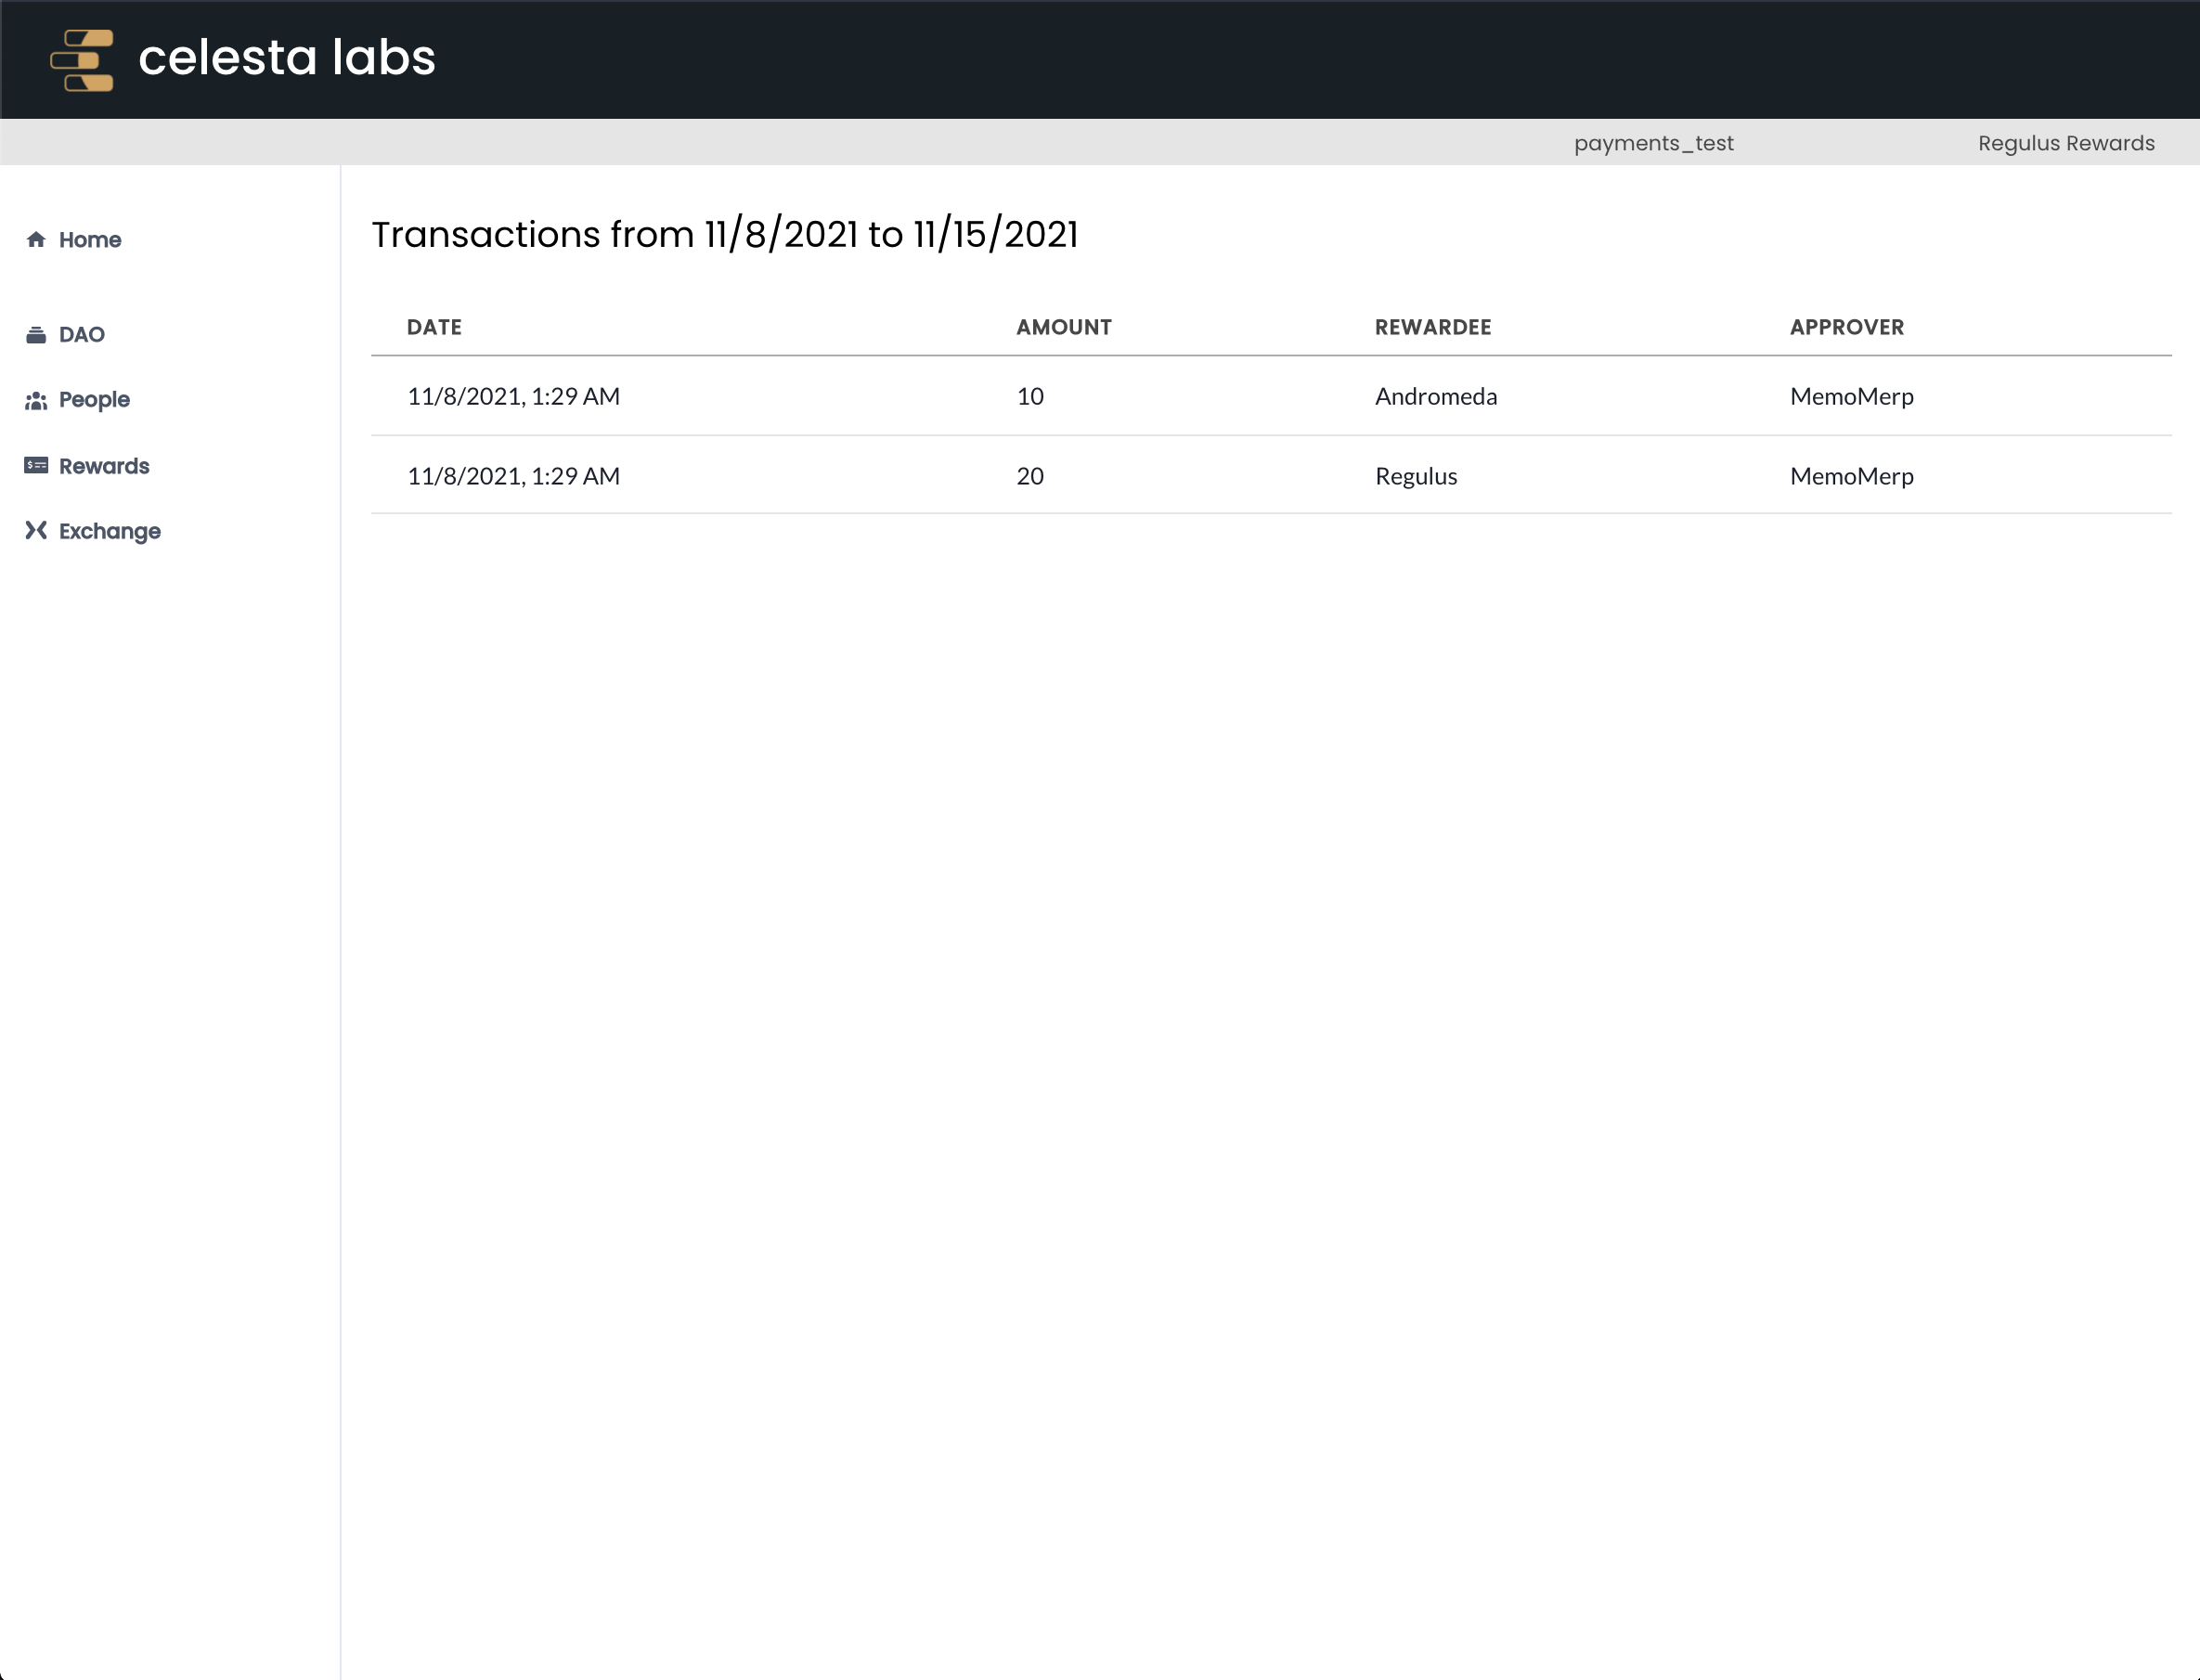Open the People page
The height and width of the screenshot is (1680, 2200).
click(x=94, y=400)
